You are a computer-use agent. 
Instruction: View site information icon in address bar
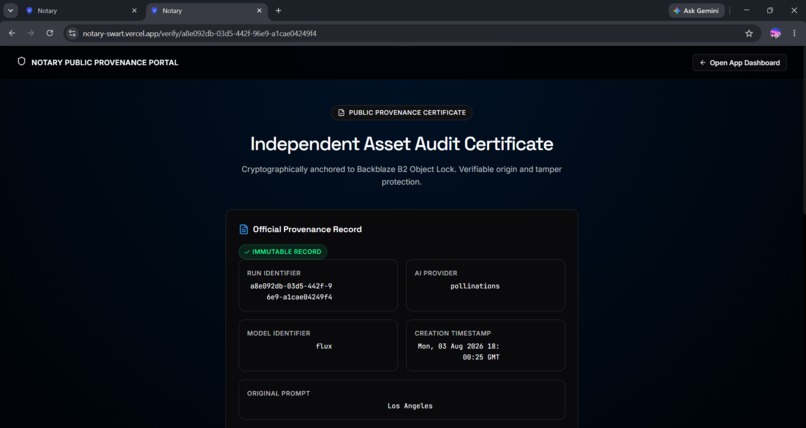[72, 33]
